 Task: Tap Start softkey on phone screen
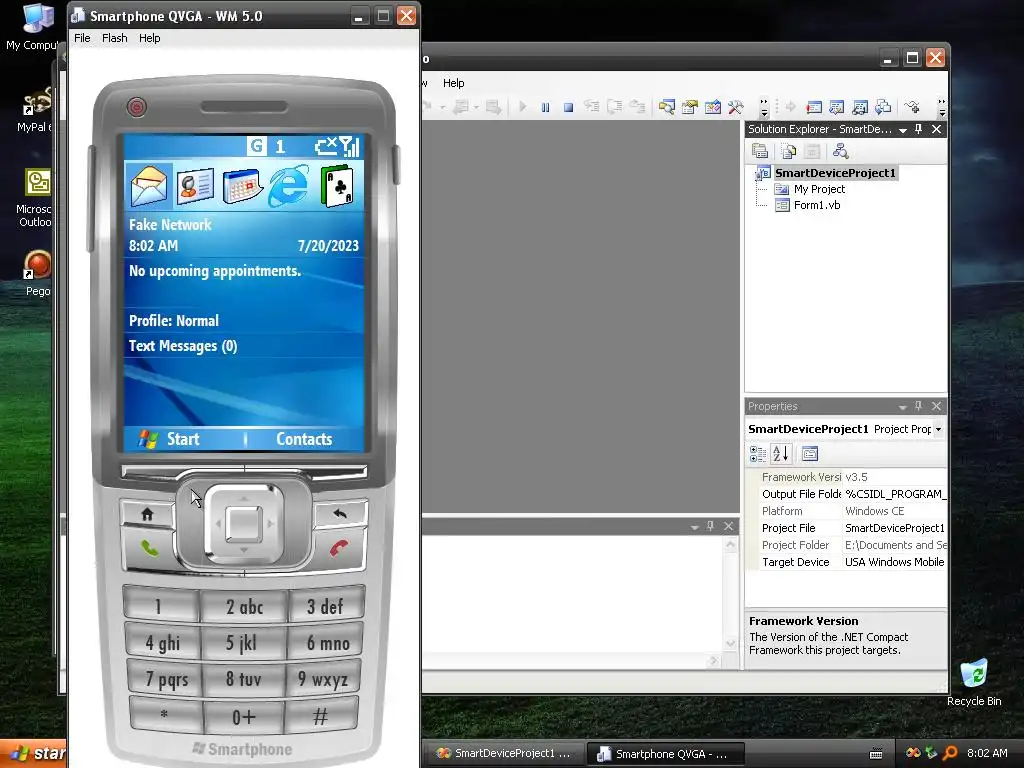point(169,439)
